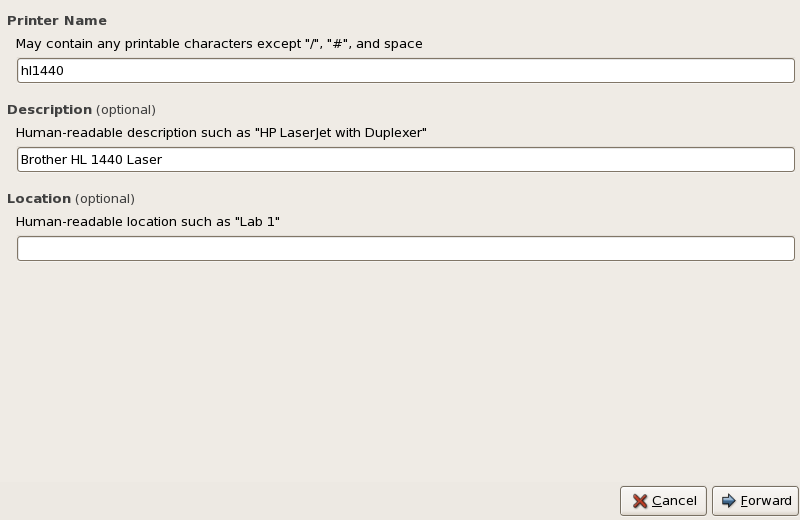Click the bold "Description" heading label
Image resolution: width=800 pixels, height=520 pixels.
49,109
